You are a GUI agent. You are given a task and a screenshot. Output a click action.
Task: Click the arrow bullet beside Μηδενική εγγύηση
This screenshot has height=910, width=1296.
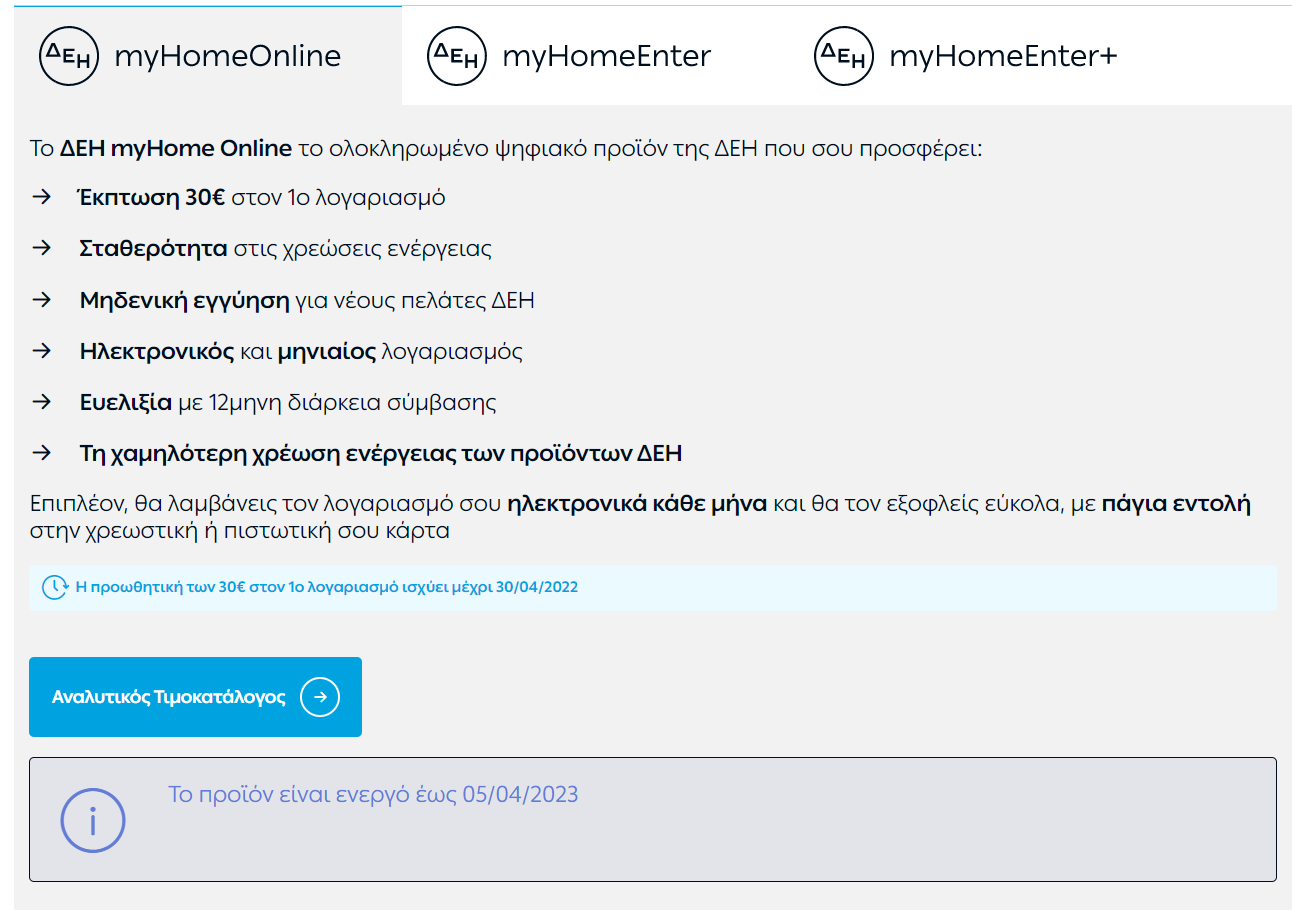coord(41,300)
